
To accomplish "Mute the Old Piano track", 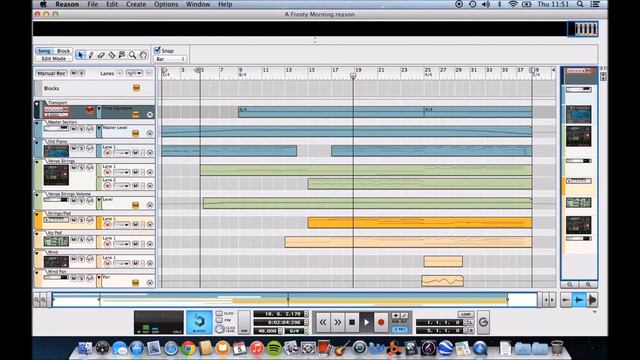I will (73, 149).
